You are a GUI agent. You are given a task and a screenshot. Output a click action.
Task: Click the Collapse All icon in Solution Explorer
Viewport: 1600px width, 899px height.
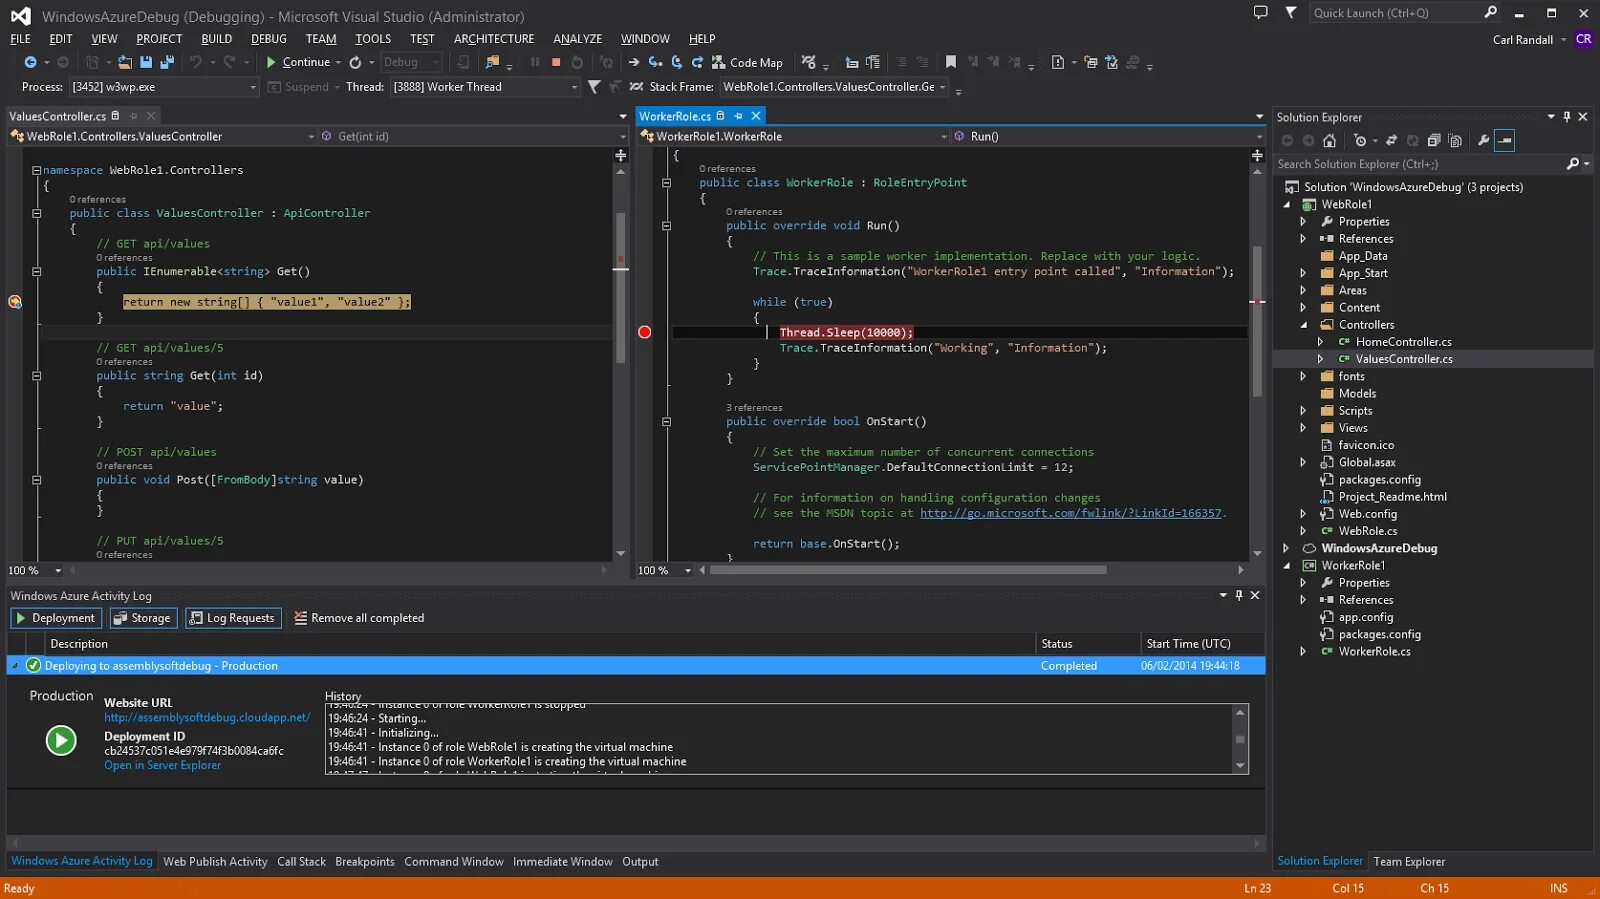click(x=1434, y=141)
